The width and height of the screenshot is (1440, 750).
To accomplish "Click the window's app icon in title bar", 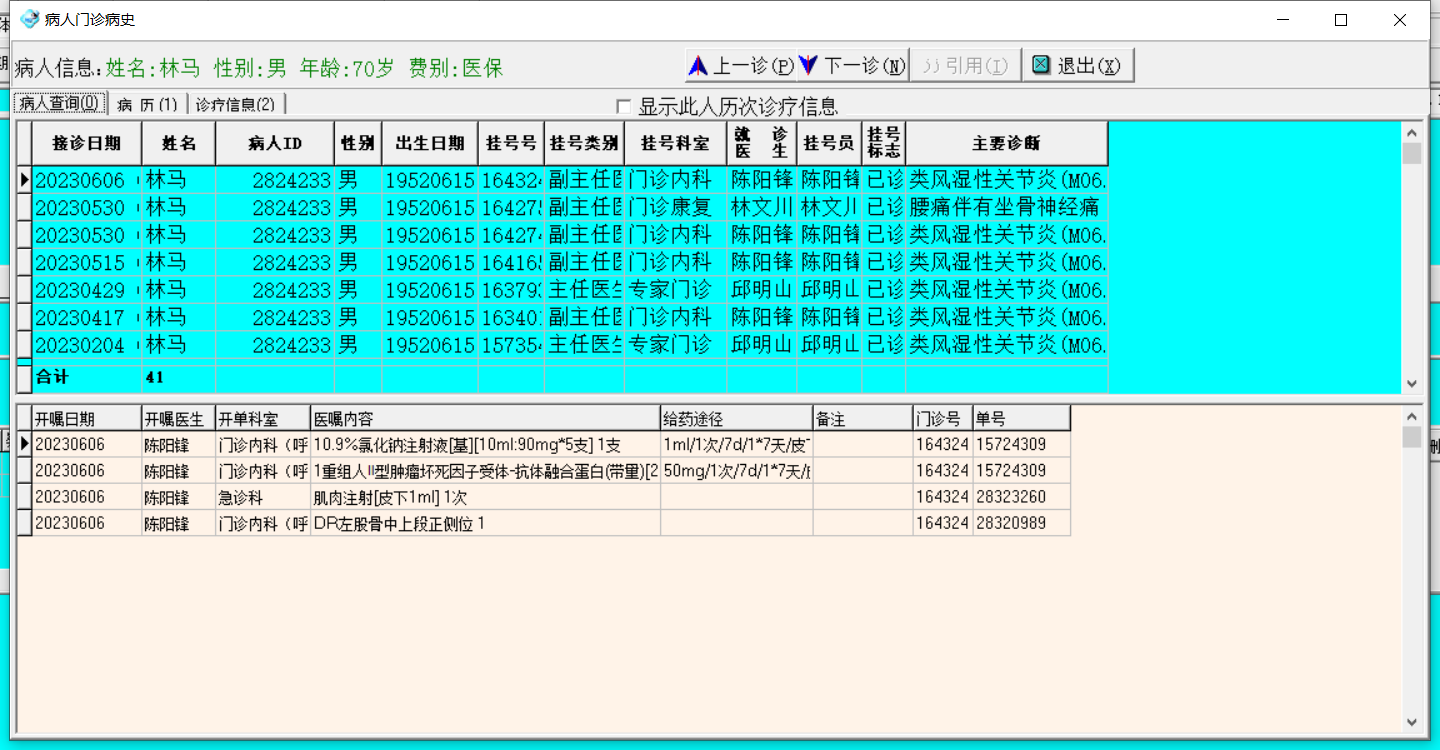I will tap(30, 19).
